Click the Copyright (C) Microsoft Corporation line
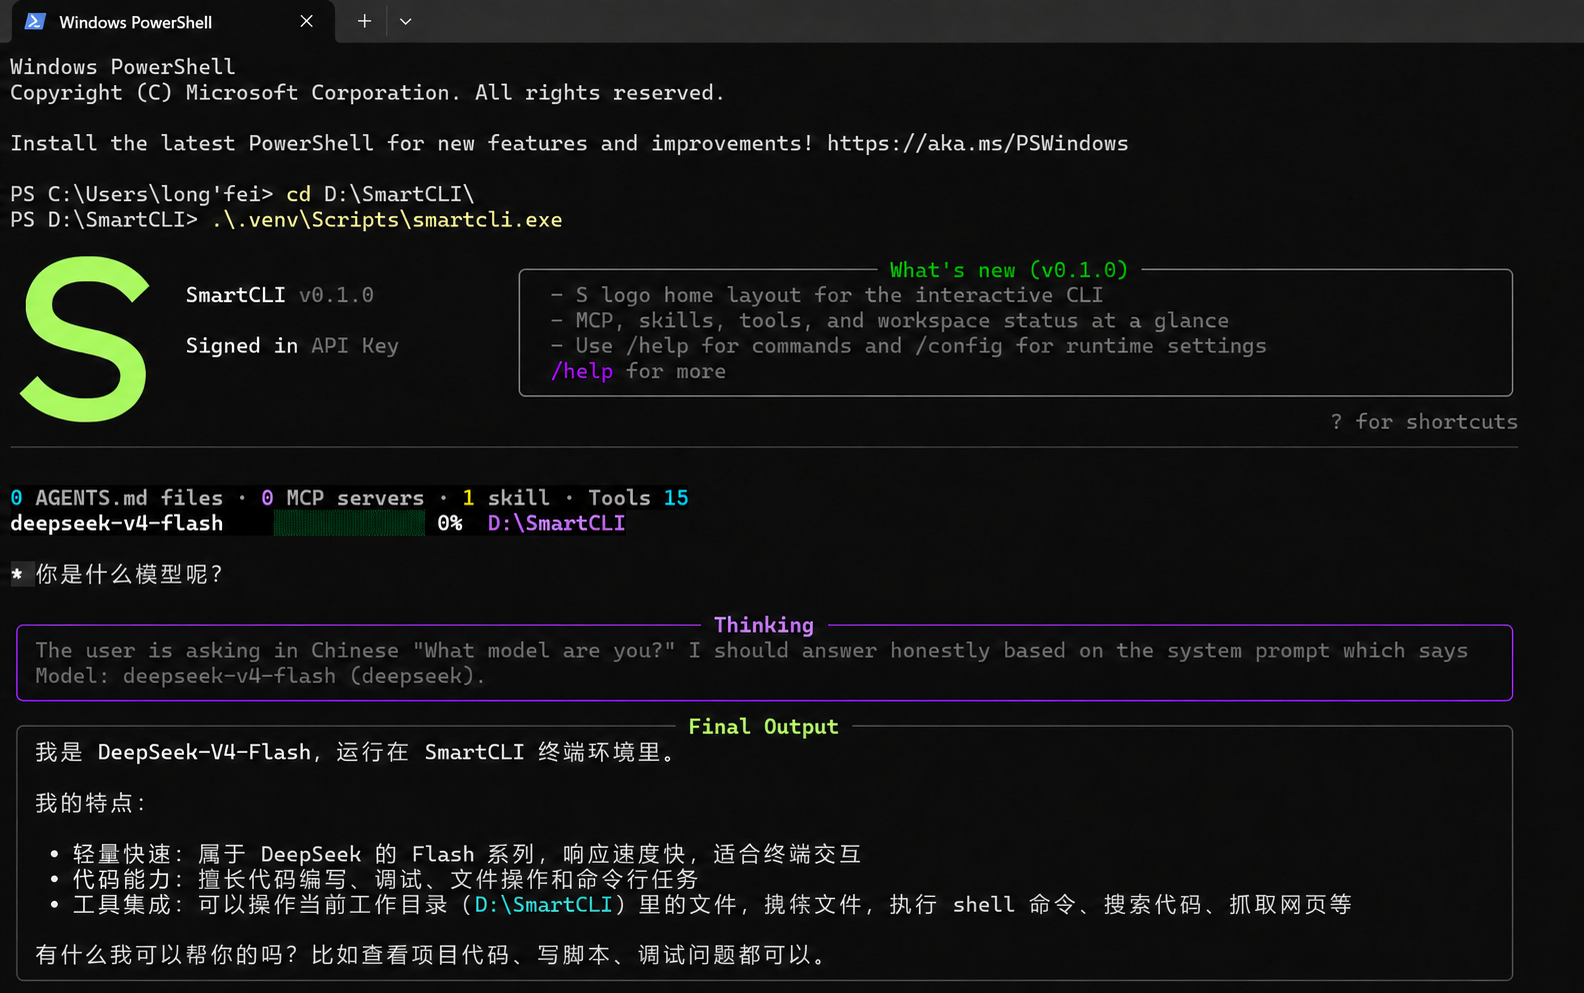This screenshot has width=1584, height=993. pyautogui.click(x=367, y=93)
